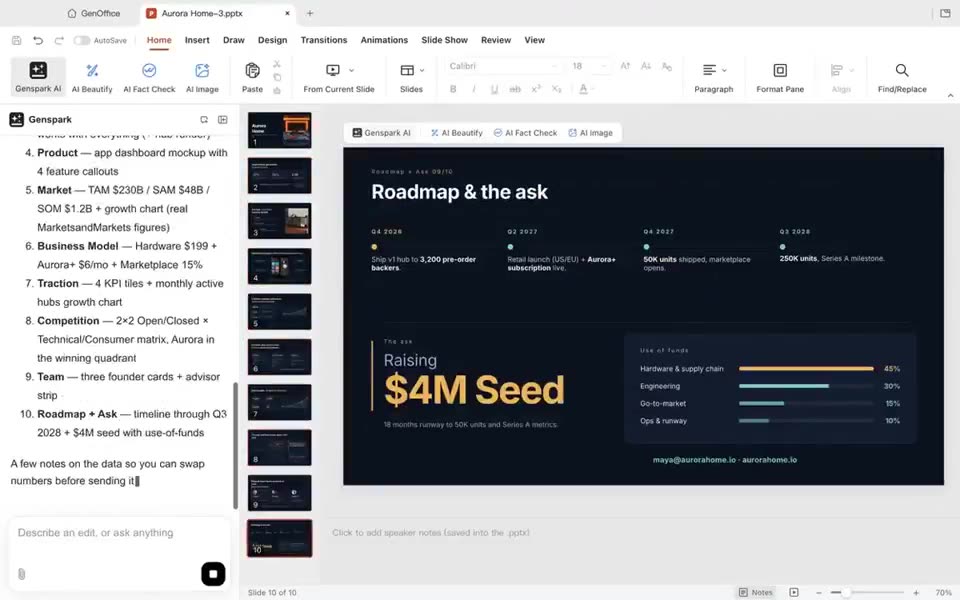Launch AI Fact Check in the ribbon
This screenshot has width=960, height=600.
click(149, 77)
